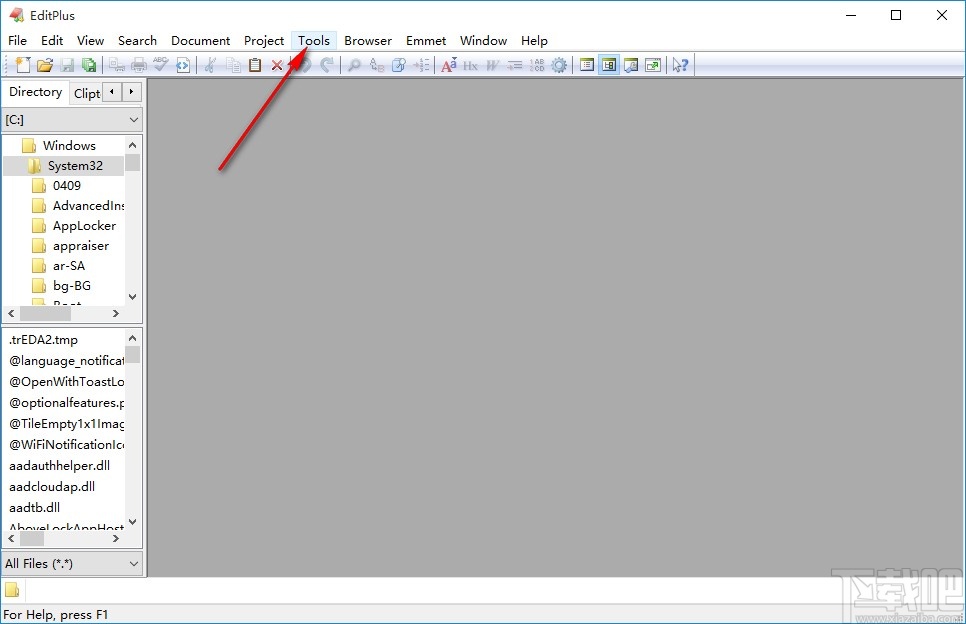The image size is (966, 624).
Task: Open Preferences with the gear icon
Action: click(x=559, y=65)
